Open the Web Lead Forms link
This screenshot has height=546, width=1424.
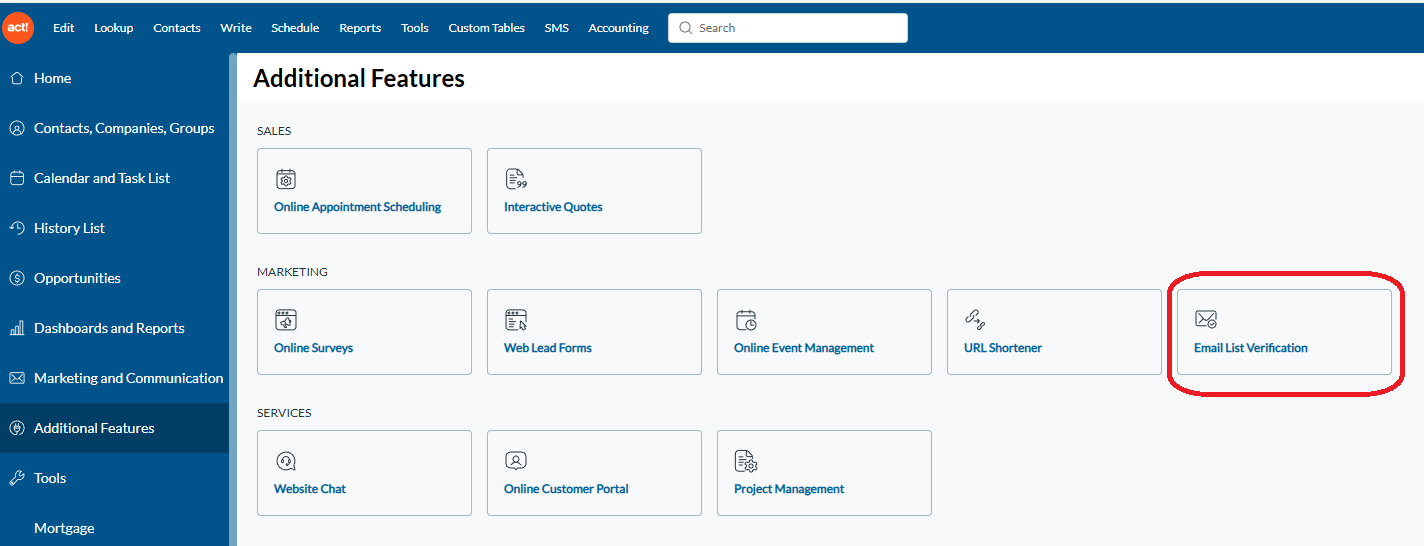548,348
